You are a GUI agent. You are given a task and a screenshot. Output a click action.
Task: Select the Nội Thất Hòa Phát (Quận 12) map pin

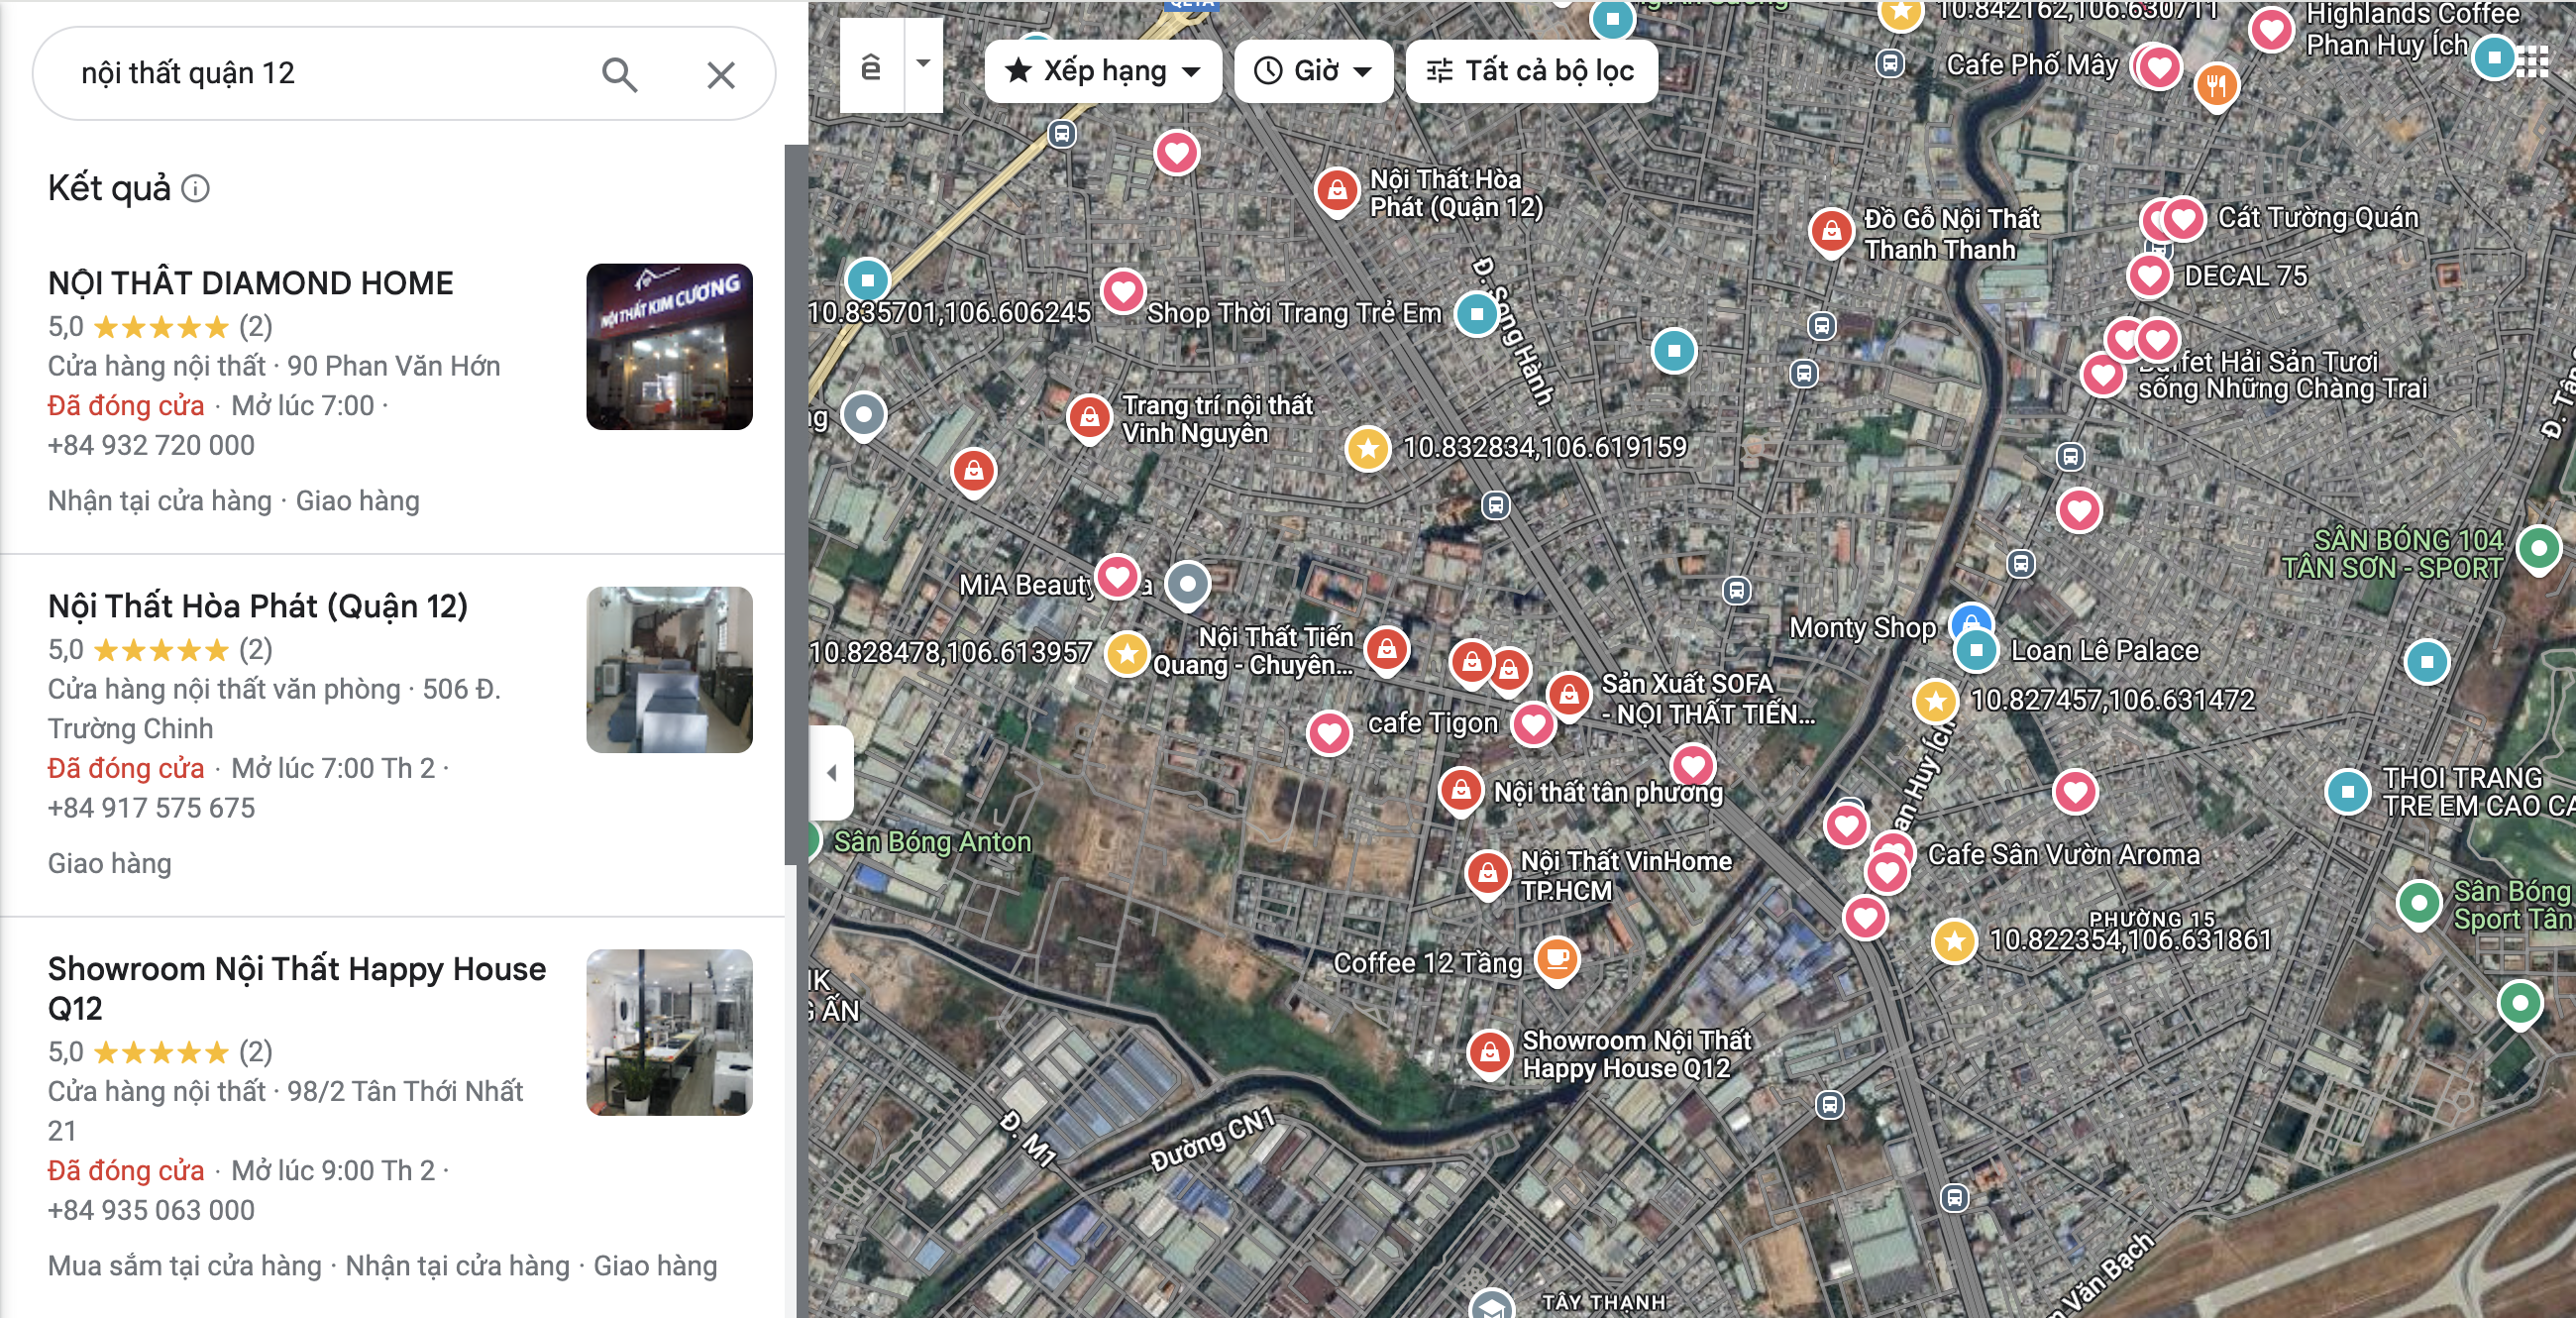pyautogui.click(x=1337, y=190)
